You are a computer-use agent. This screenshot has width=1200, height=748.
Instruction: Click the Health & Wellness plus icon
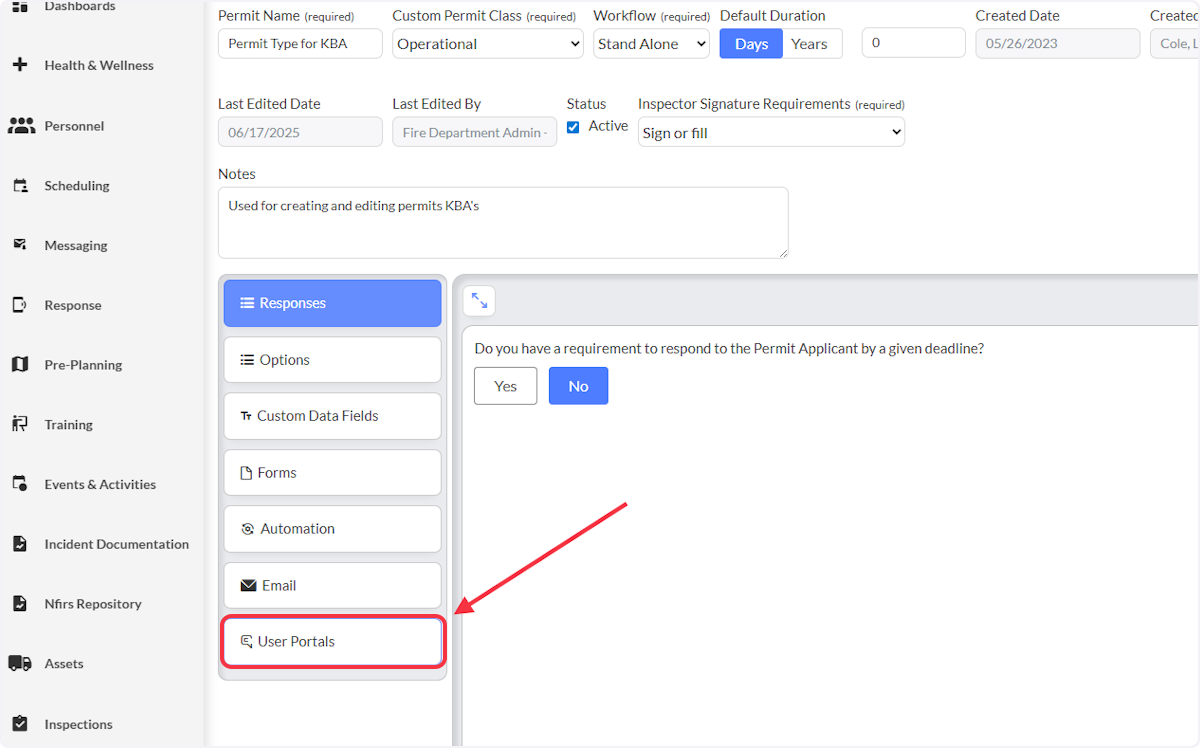point(19,65)
